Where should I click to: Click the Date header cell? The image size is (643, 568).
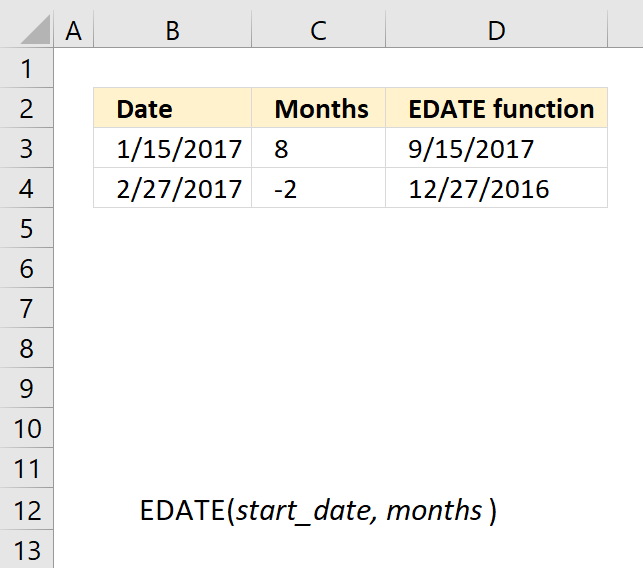click(x=173, y=108)
